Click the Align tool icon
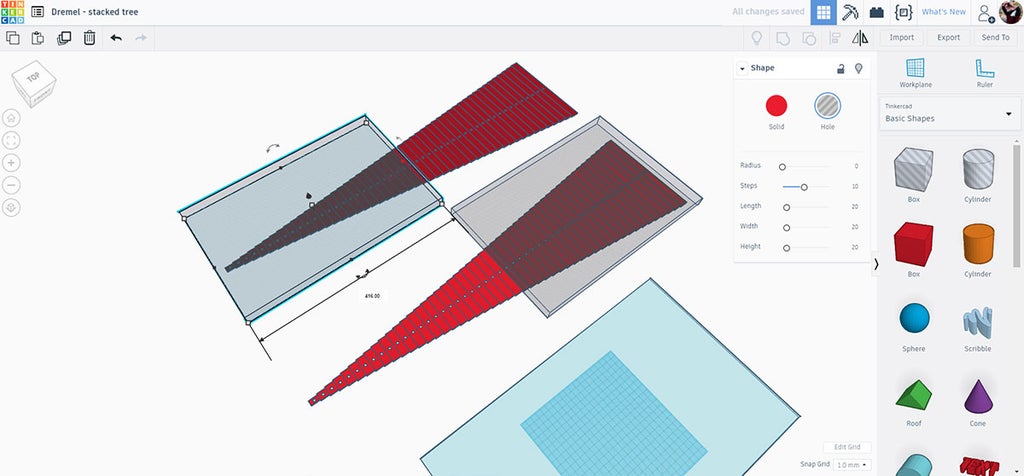This screenshot has height=476, width=1024. click(835, 38)
